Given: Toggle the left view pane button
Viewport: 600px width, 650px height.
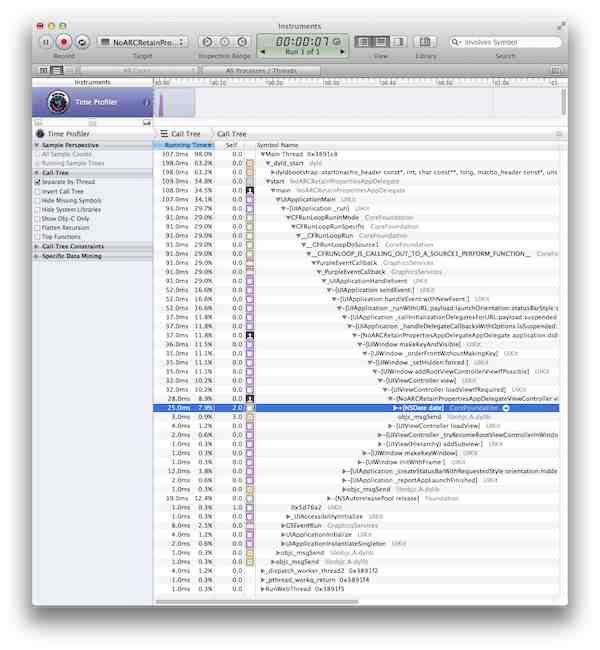Looking at the screenshot, I should [x=363, y=42].
